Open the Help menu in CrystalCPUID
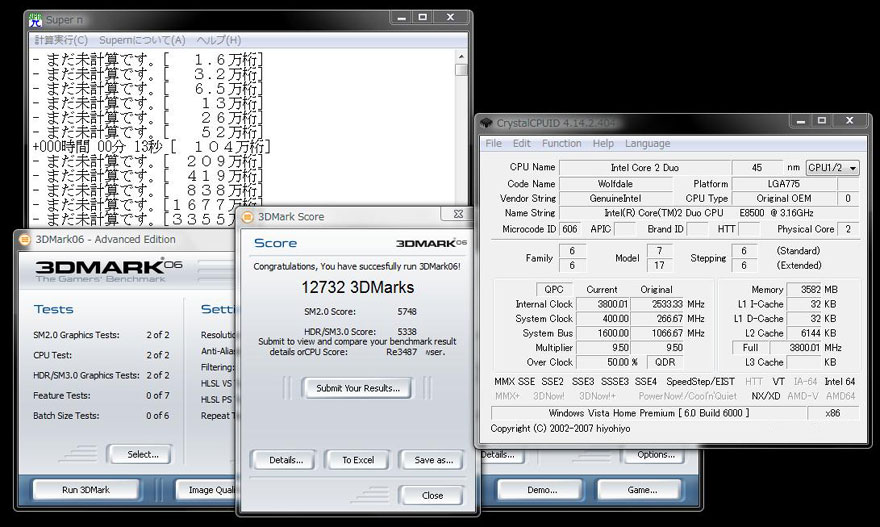Viewport: 880px width, 527px height. point(603,144)
